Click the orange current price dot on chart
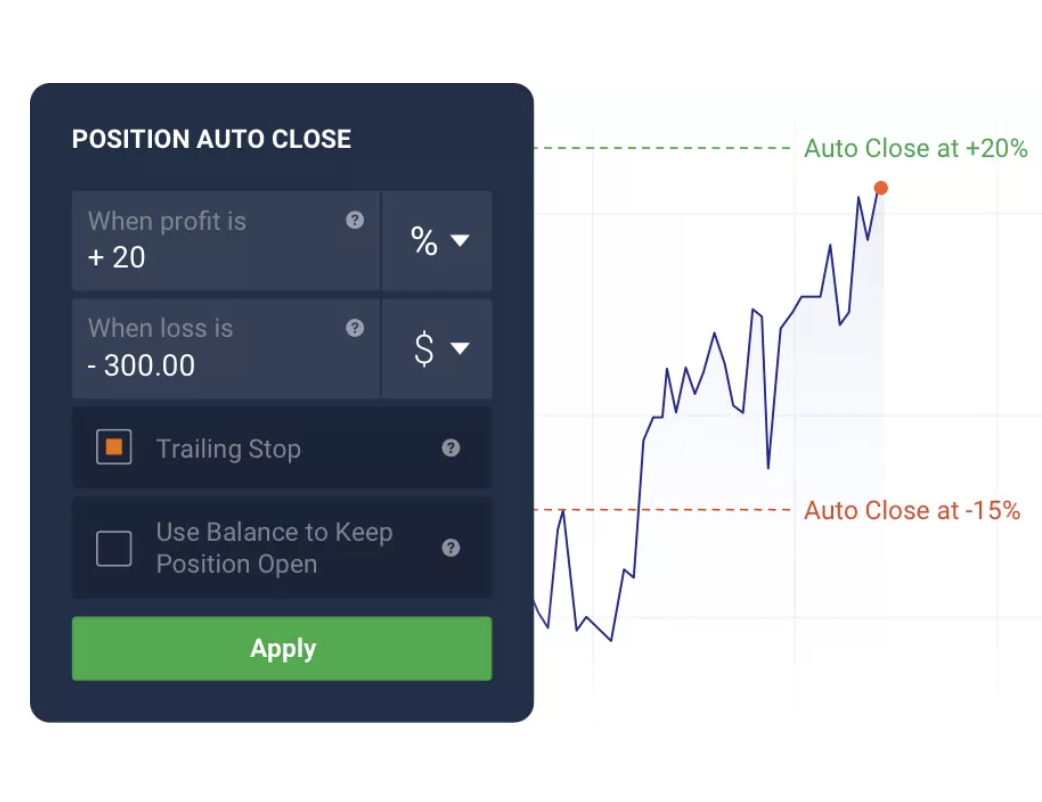The height and width of the screenshot is (802, 1042). (880, 188)
